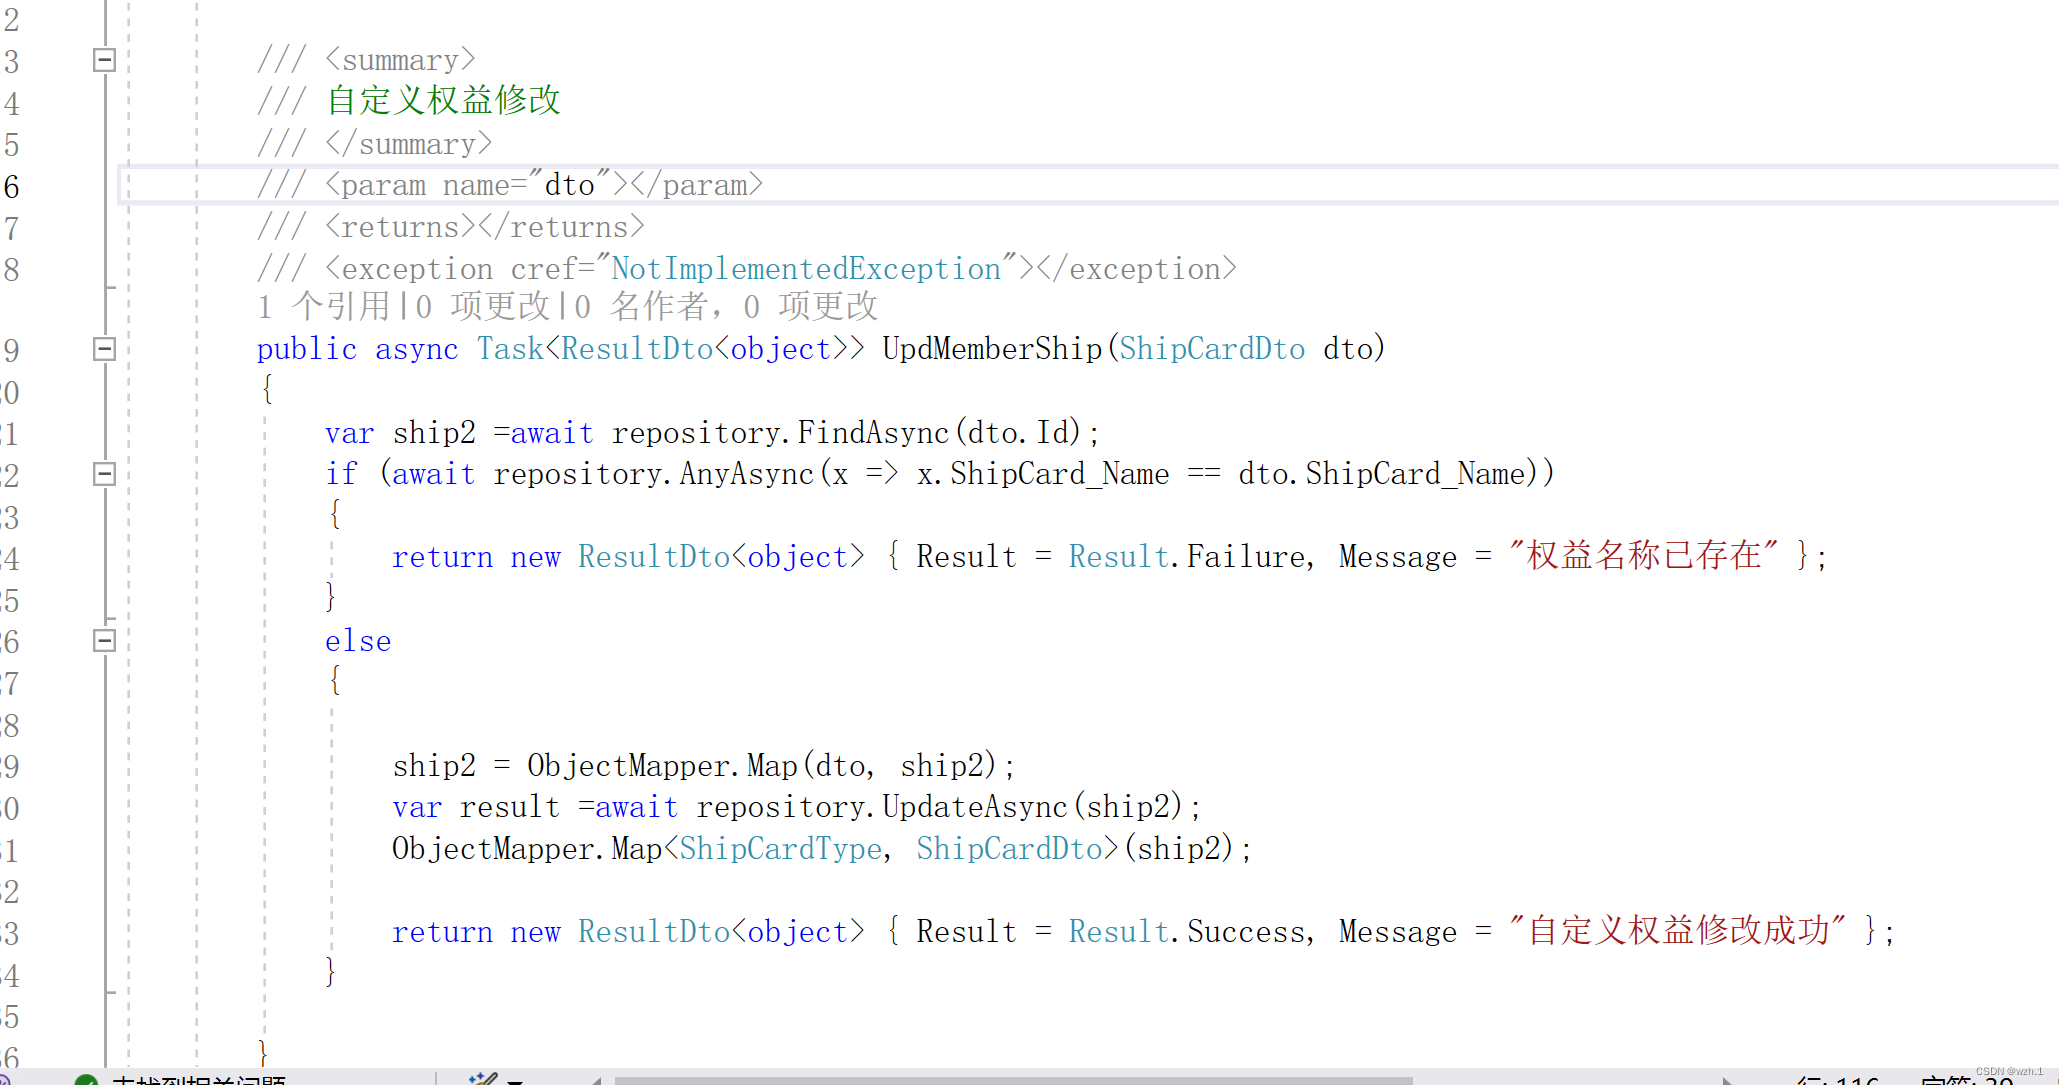Collapse the <summary> comment block fold marker
This screenshot has height=1085, width=2059.
pos(102,60)
